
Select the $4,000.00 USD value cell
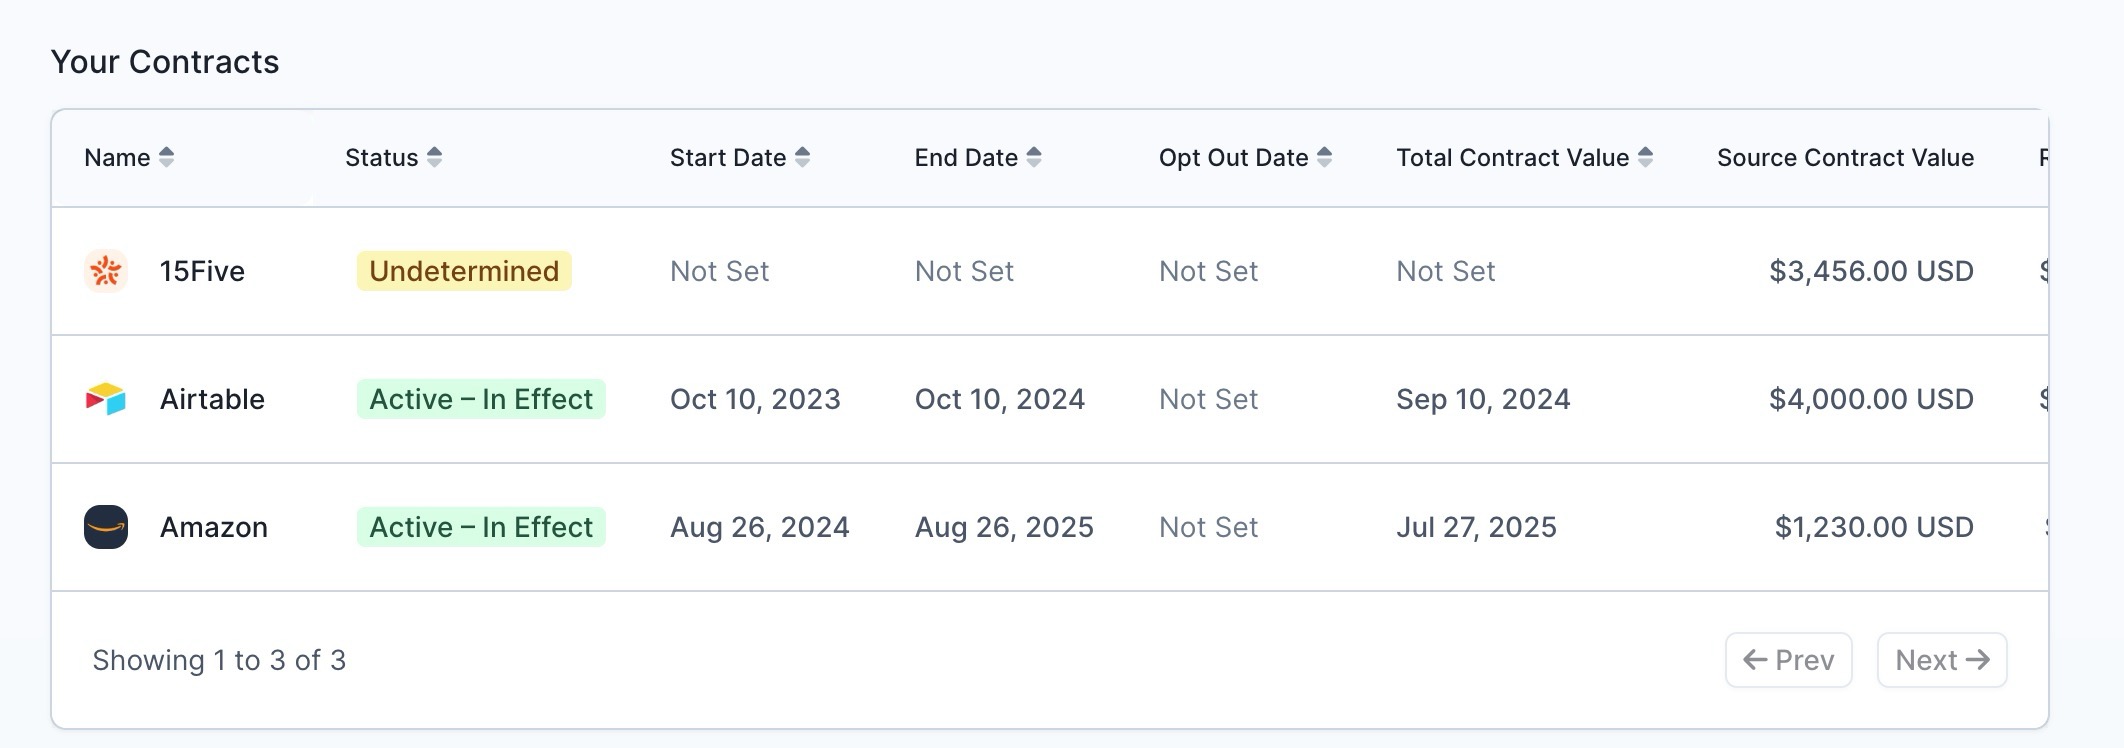1871,399
